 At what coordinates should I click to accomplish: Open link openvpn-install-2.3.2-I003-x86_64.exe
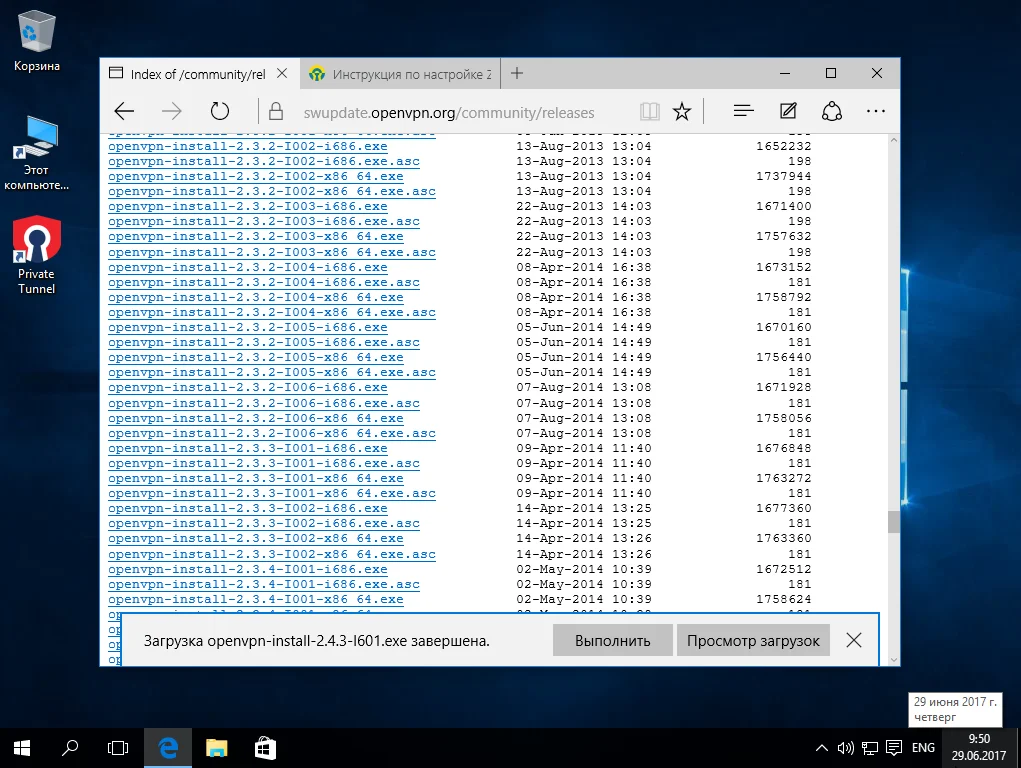(x=255, y=236)
